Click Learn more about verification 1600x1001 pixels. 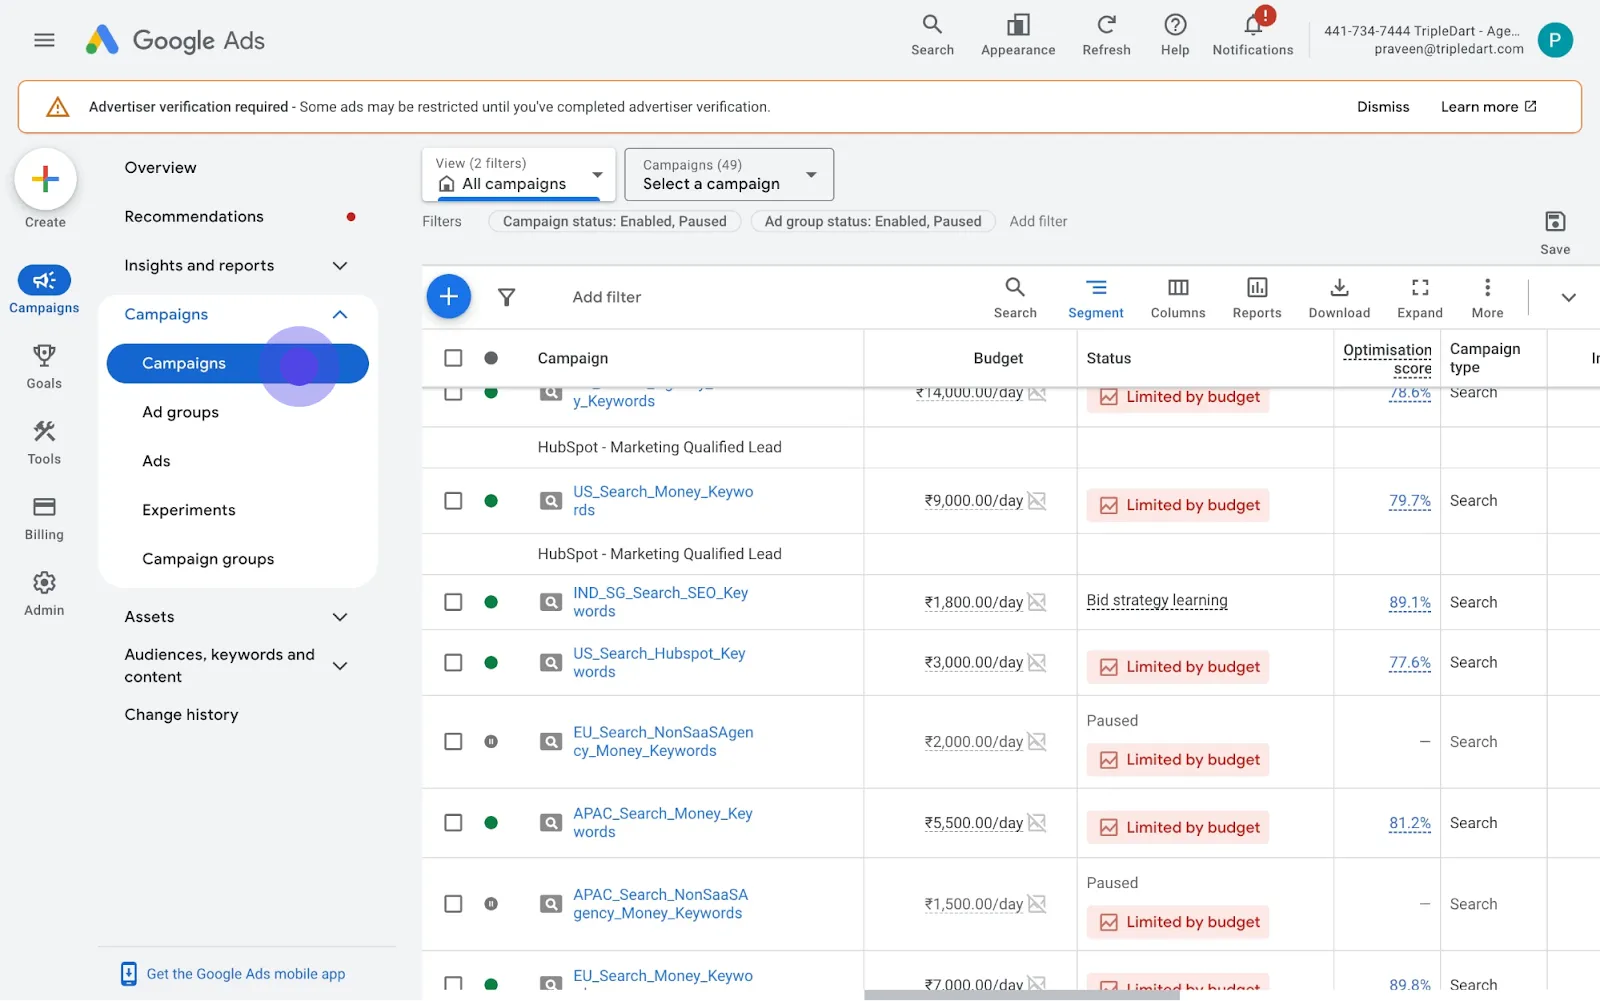[x=1488, y=107]
